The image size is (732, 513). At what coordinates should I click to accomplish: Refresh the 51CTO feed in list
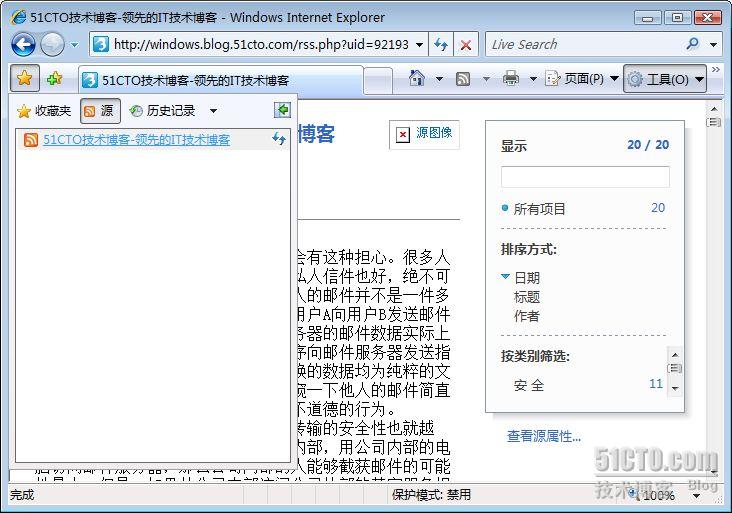279,139
